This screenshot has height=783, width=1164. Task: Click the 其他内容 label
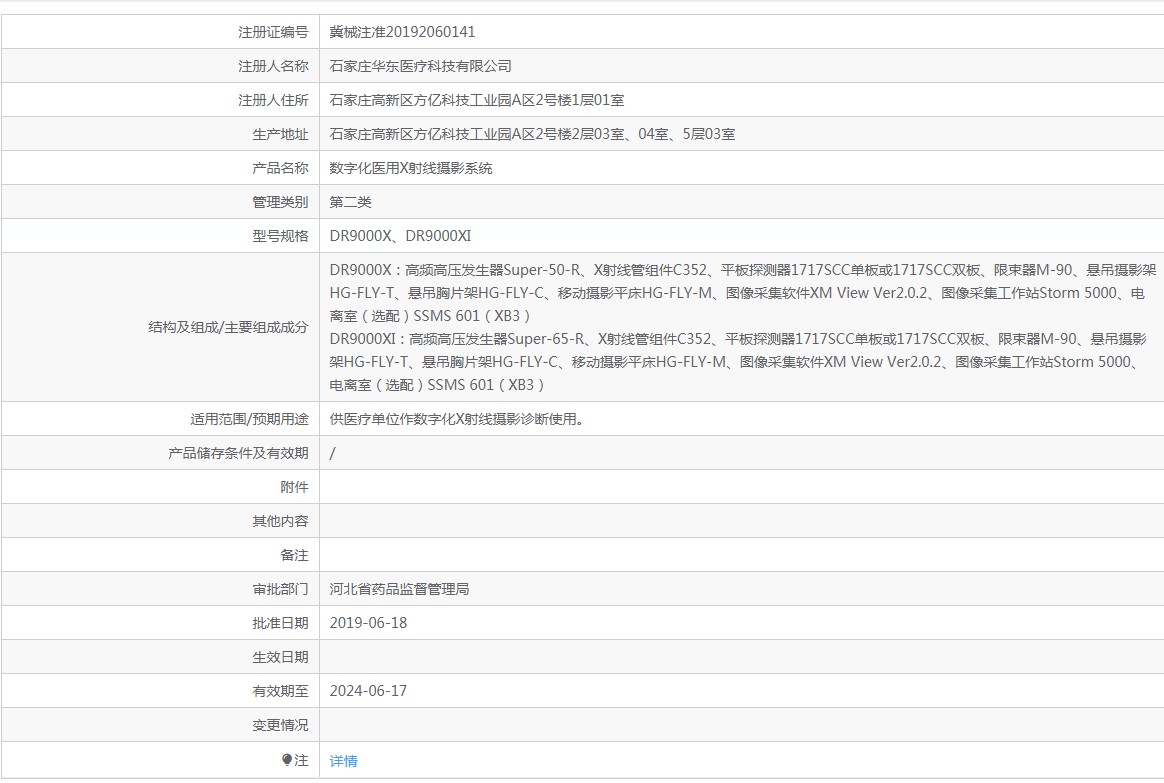pos(281,521)
